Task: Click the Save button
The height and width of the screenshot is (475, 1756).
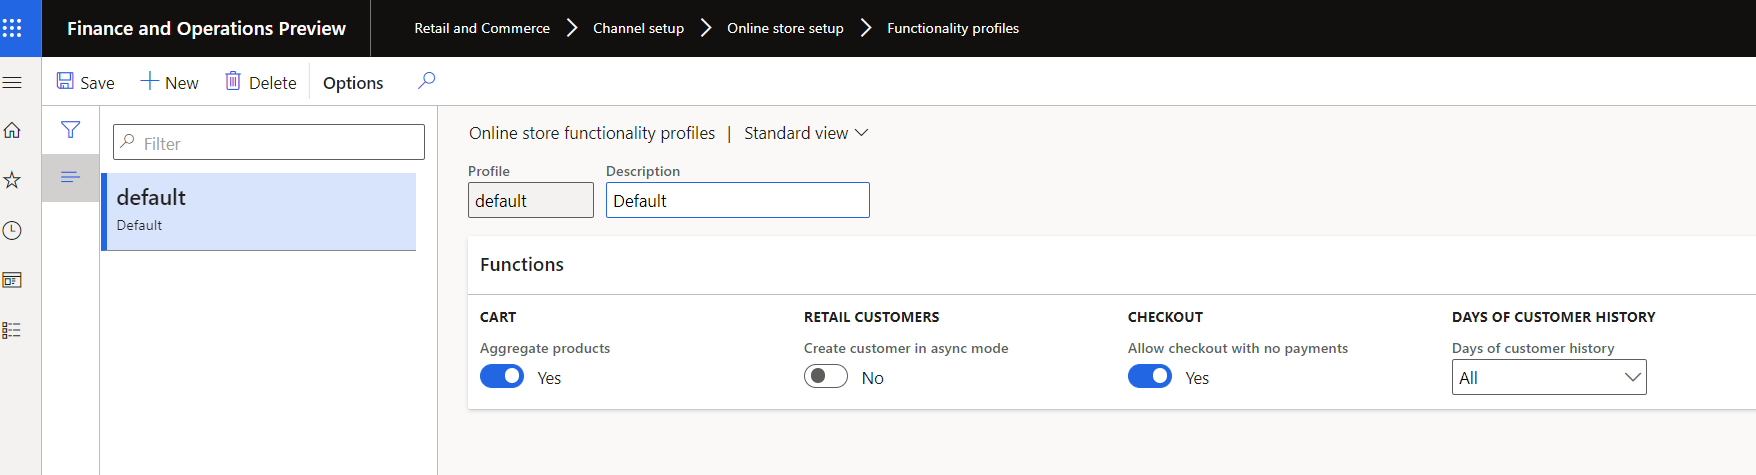Action: tap(85, 82)
